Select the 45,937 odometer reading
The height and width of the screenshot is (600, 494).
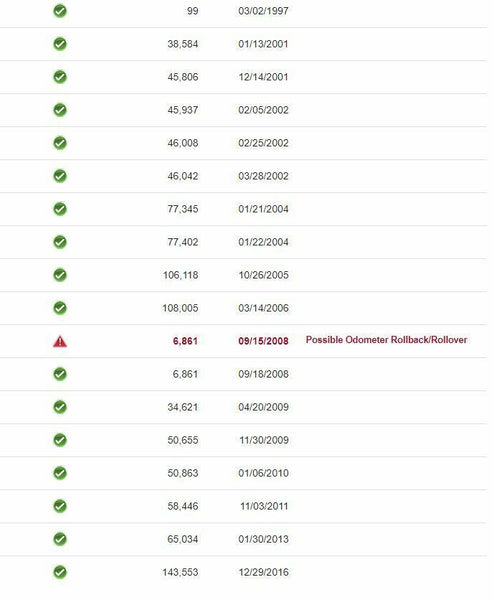183,110
